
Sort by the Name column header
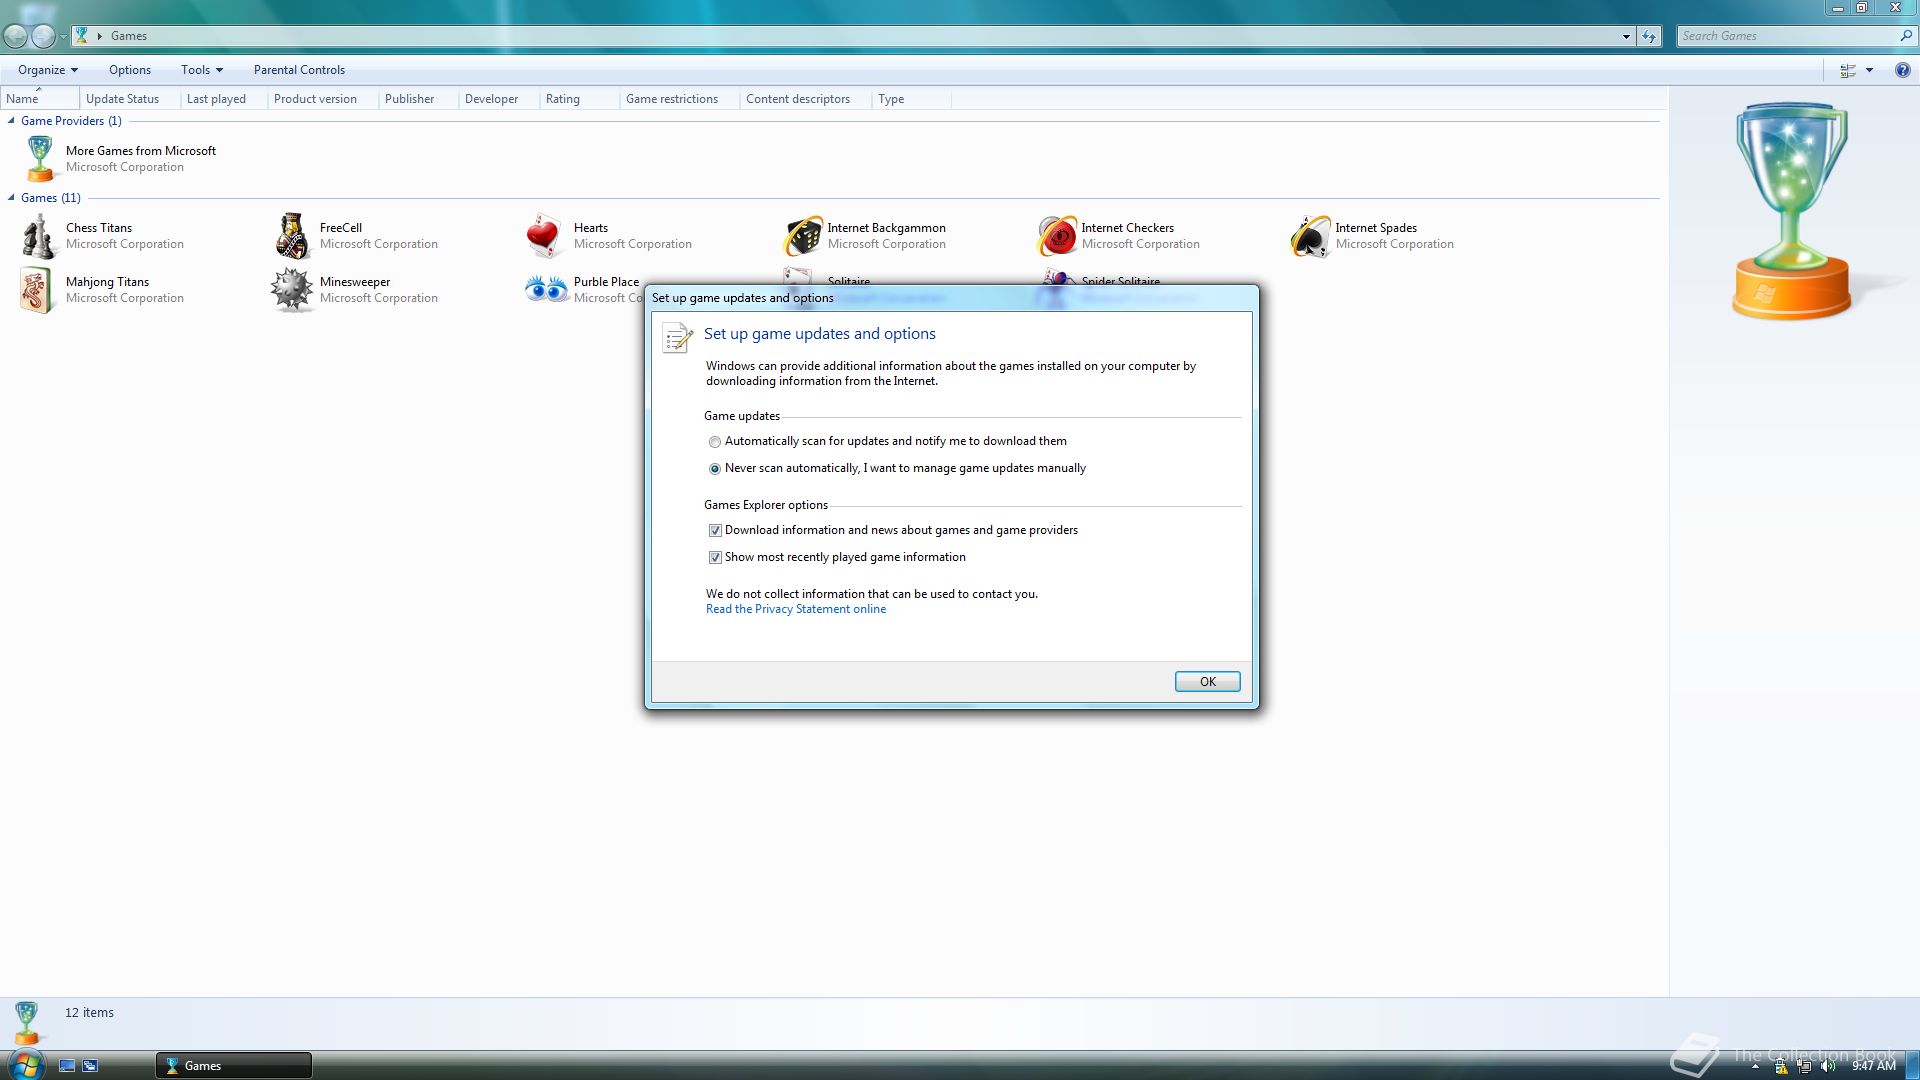tap(39, 99)
